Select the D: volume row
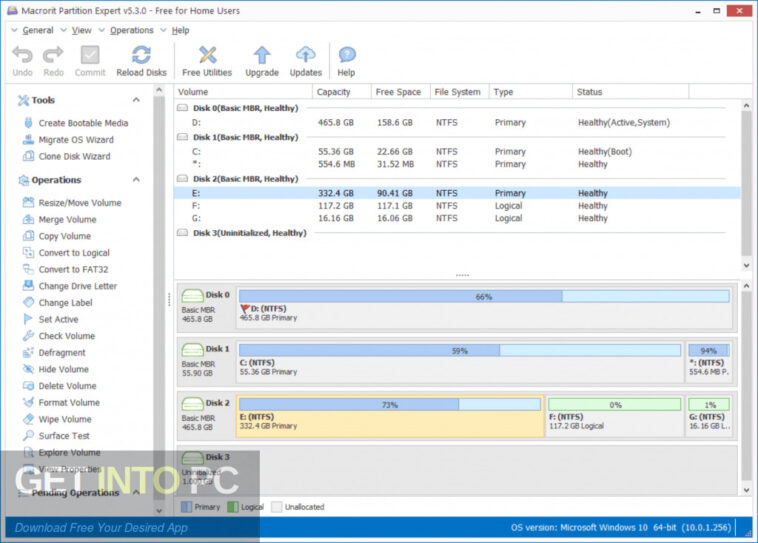Screen dimensions: 758x543 coord(457,123)
